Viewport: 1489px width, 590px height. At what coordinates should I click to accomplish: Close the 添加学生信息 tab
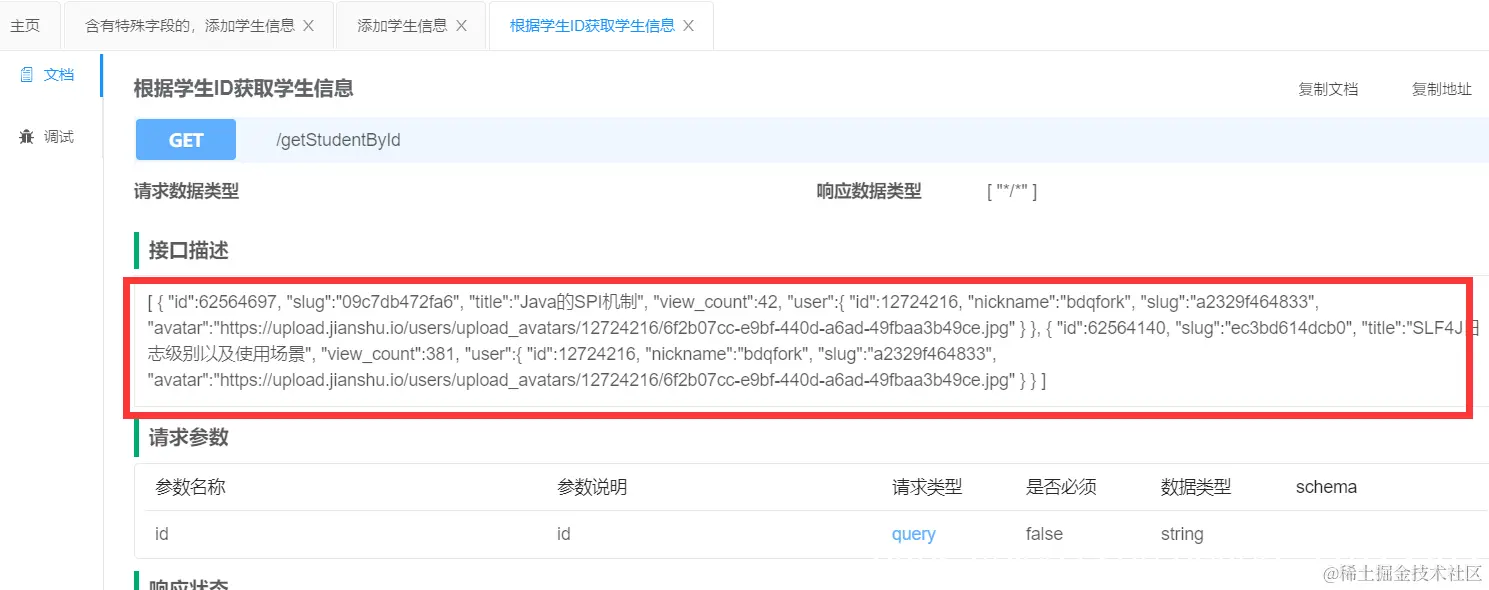click(460, 26)
